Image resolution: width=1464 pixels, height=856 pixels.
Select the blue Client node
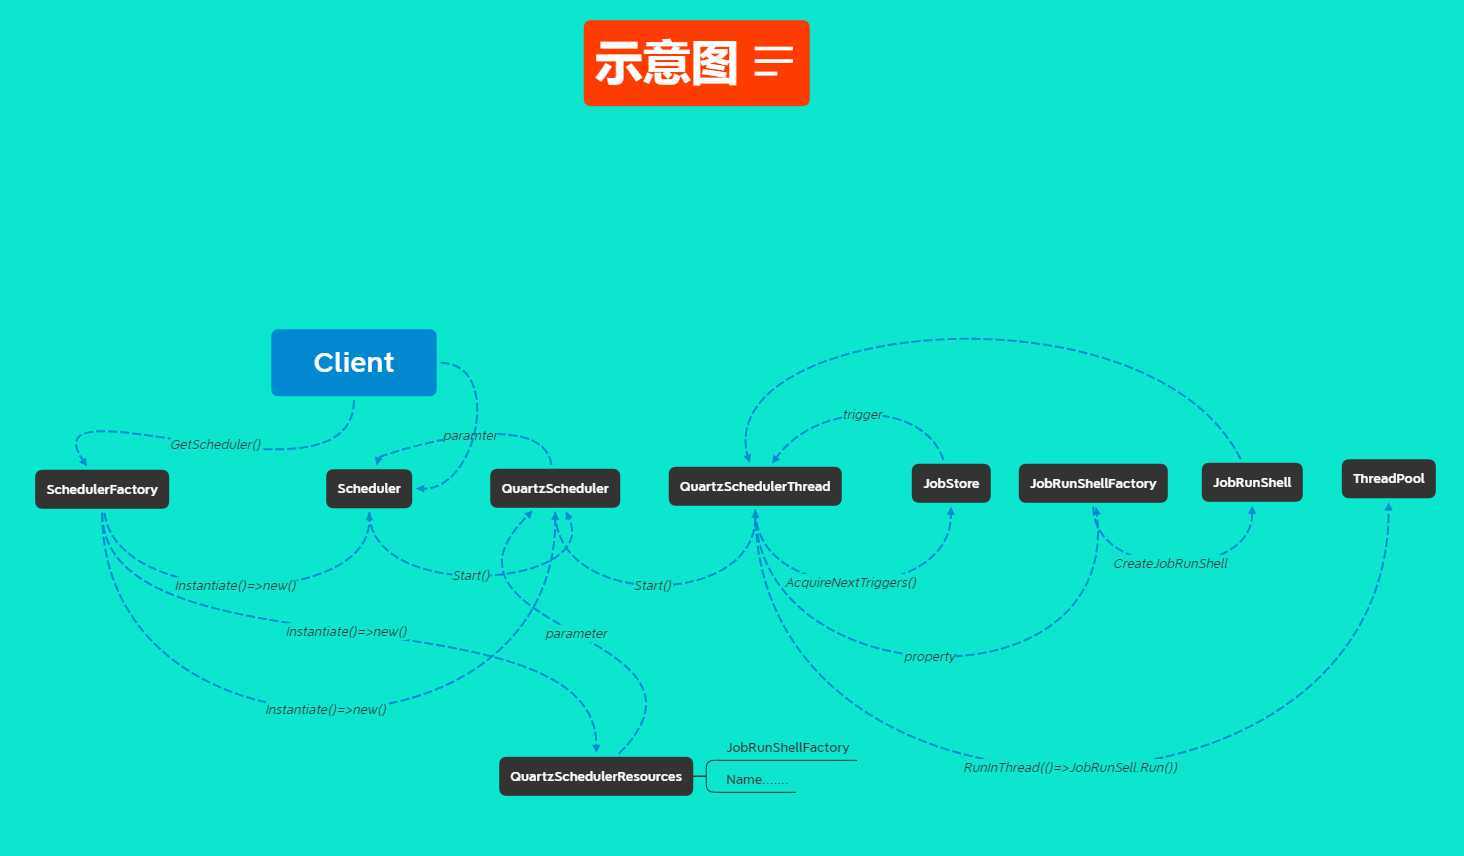(354, 363)
